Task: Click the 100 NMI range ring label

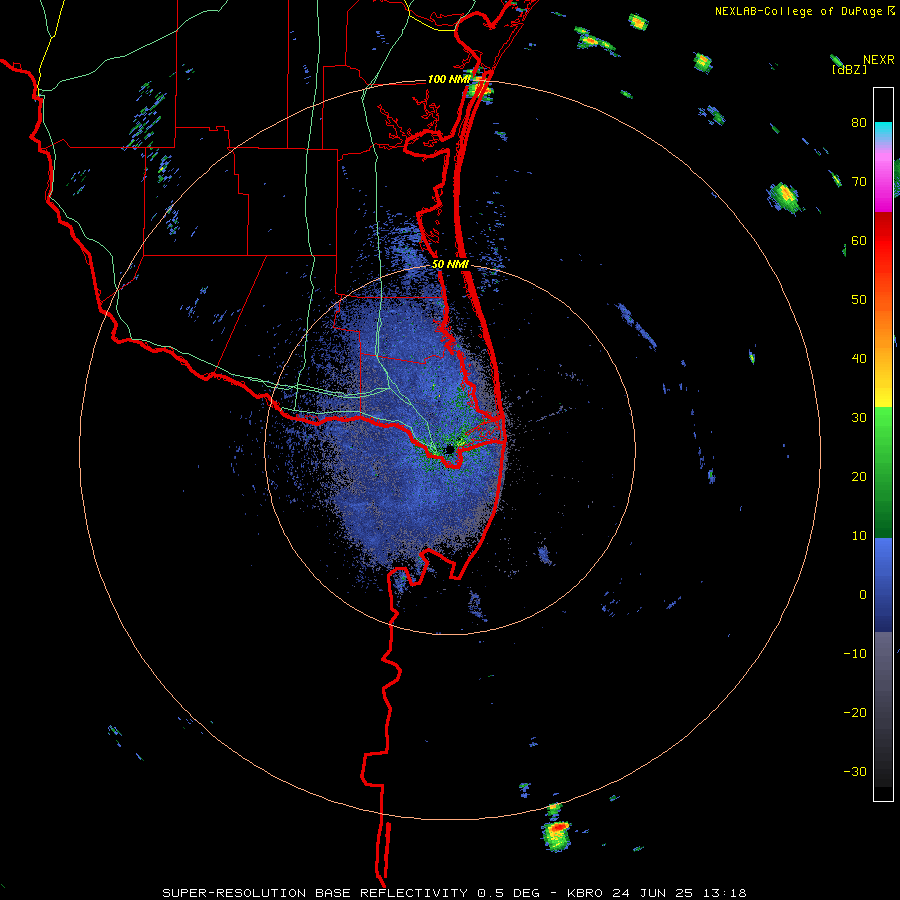Action: coord(449,79)
